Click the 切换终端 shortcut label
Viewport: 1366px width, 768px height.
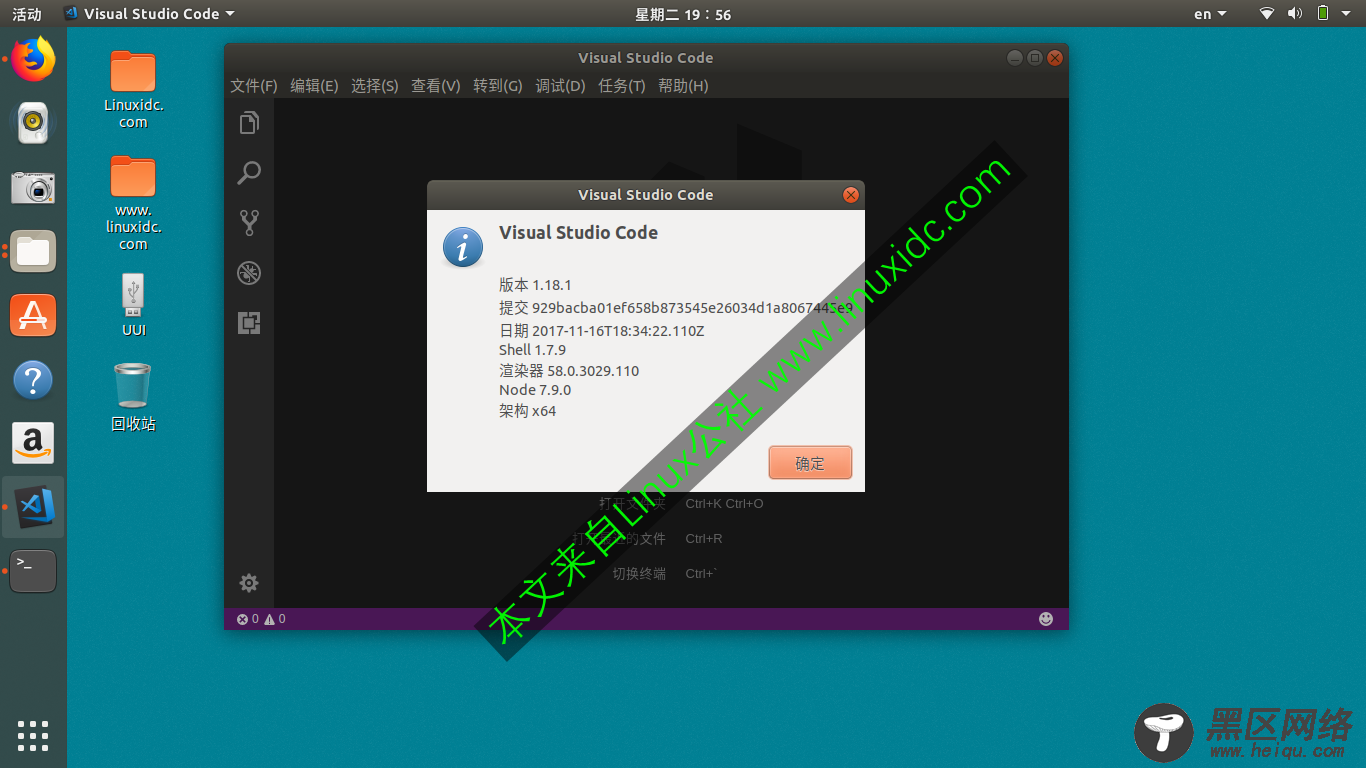(639, 574)
